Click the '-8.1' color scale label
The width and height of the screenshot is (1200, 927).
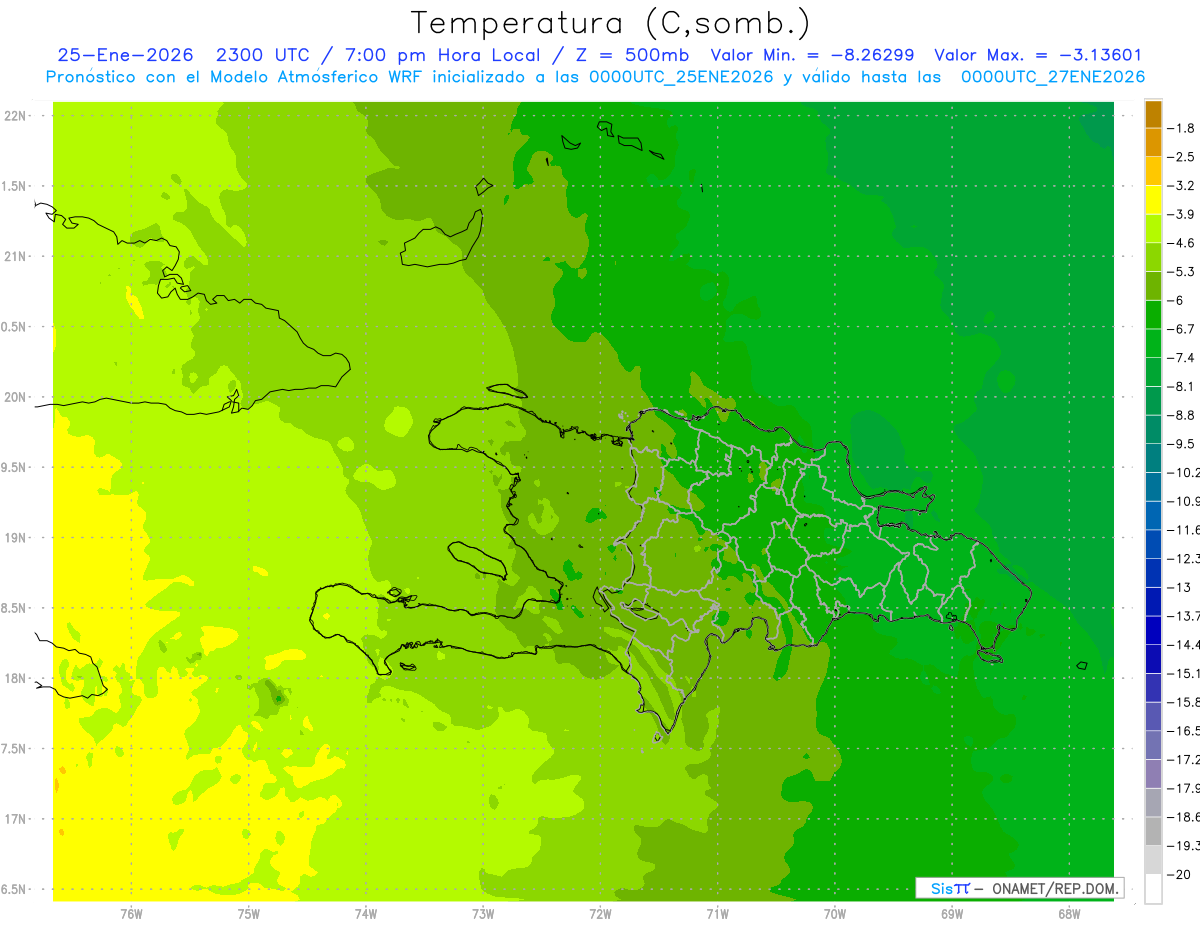pos(1182,386)
